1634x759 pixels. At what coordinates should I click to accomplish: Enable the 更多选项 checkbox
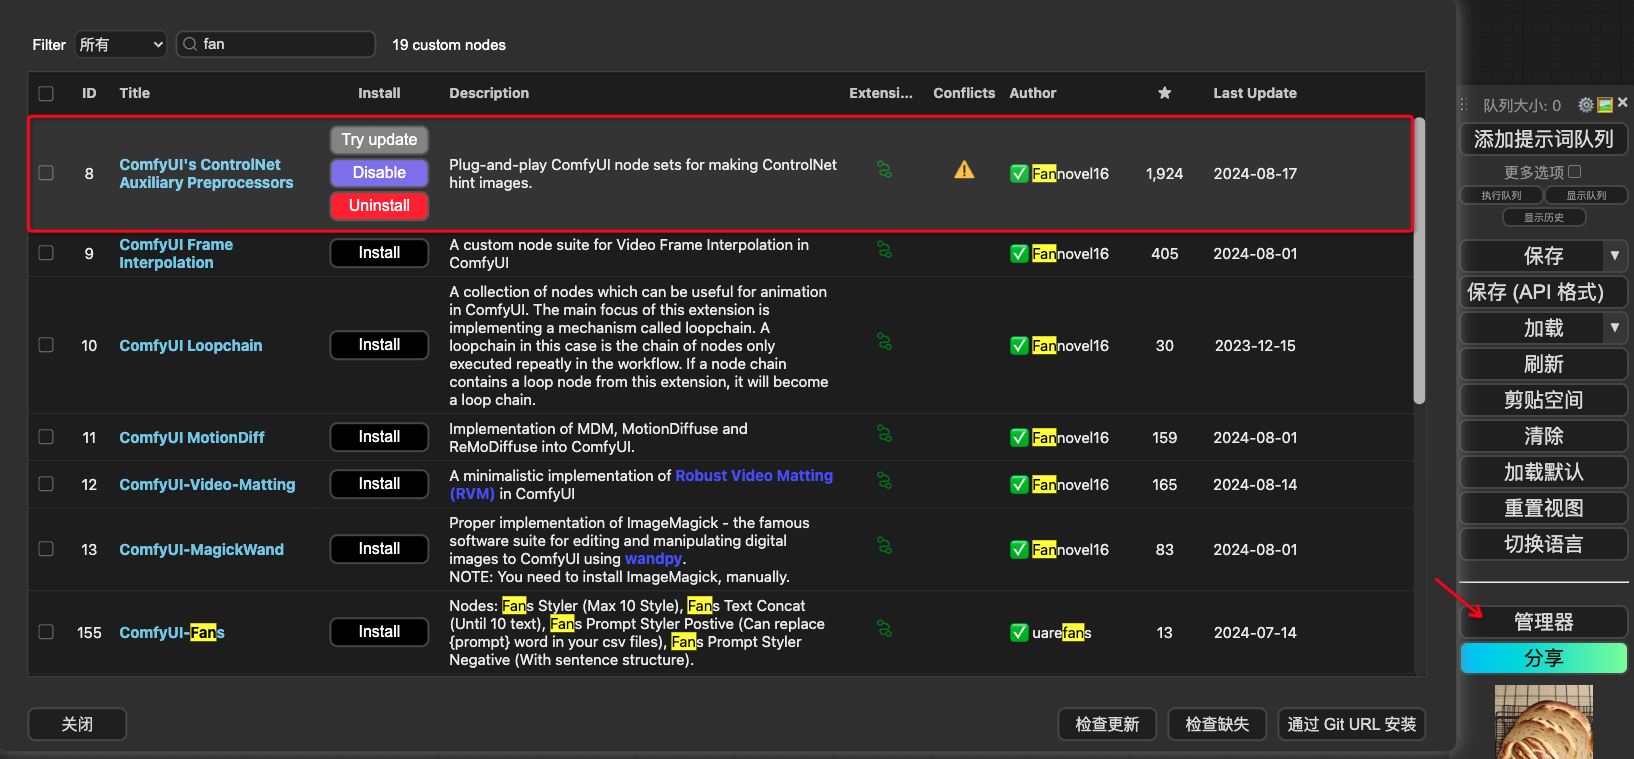[x=1575, y=172]
